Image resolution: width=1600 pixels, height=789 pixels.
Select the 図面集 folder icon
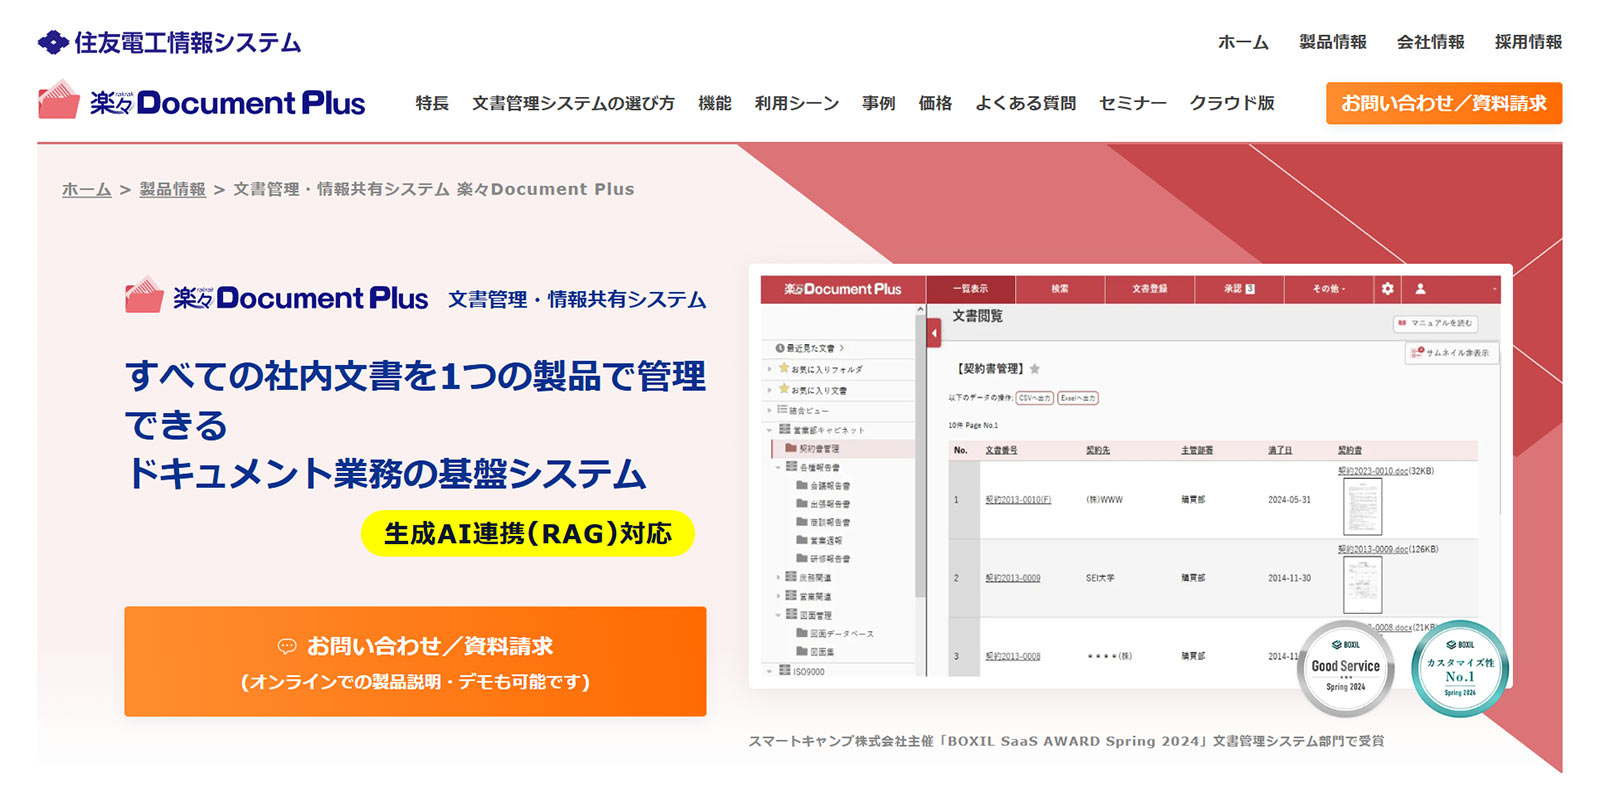tap(802, 651)
